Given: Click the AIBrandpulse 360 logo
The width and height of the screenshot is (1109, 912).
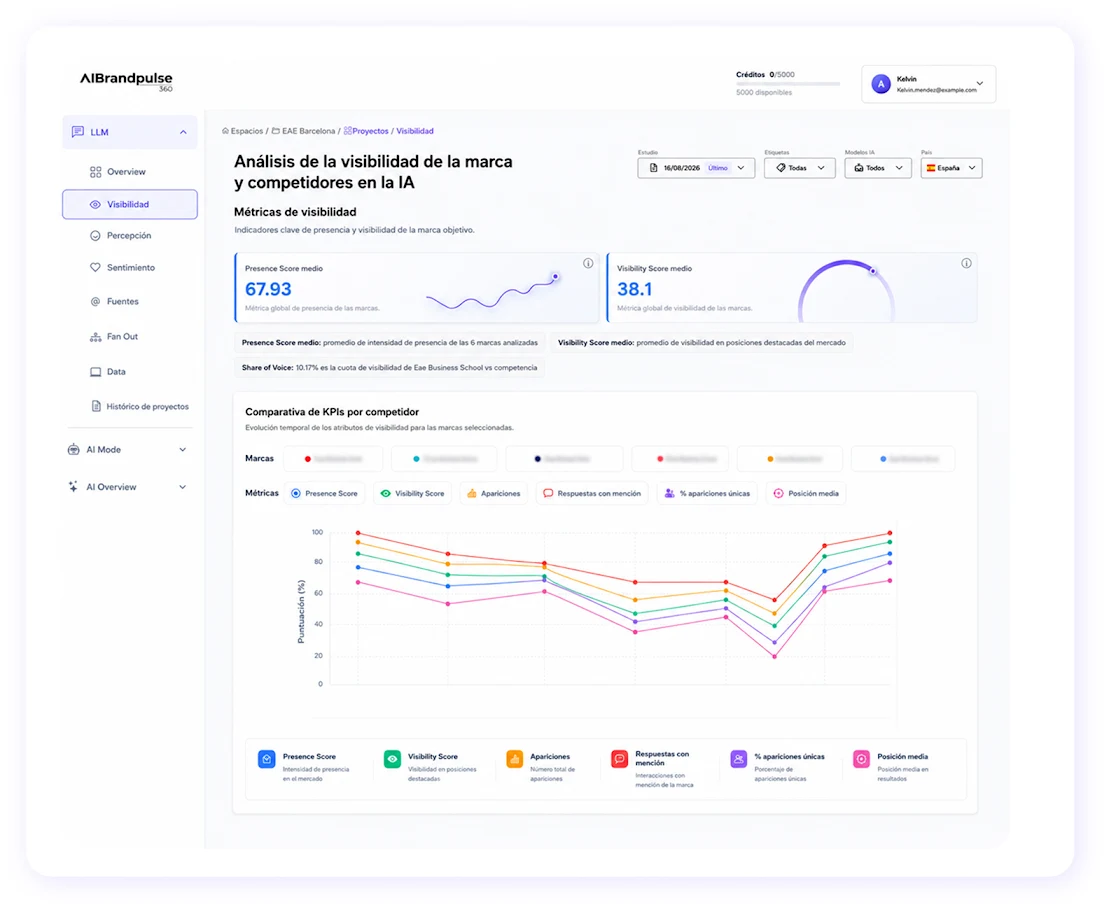Looking at the screenshot, I should point(126,81).
